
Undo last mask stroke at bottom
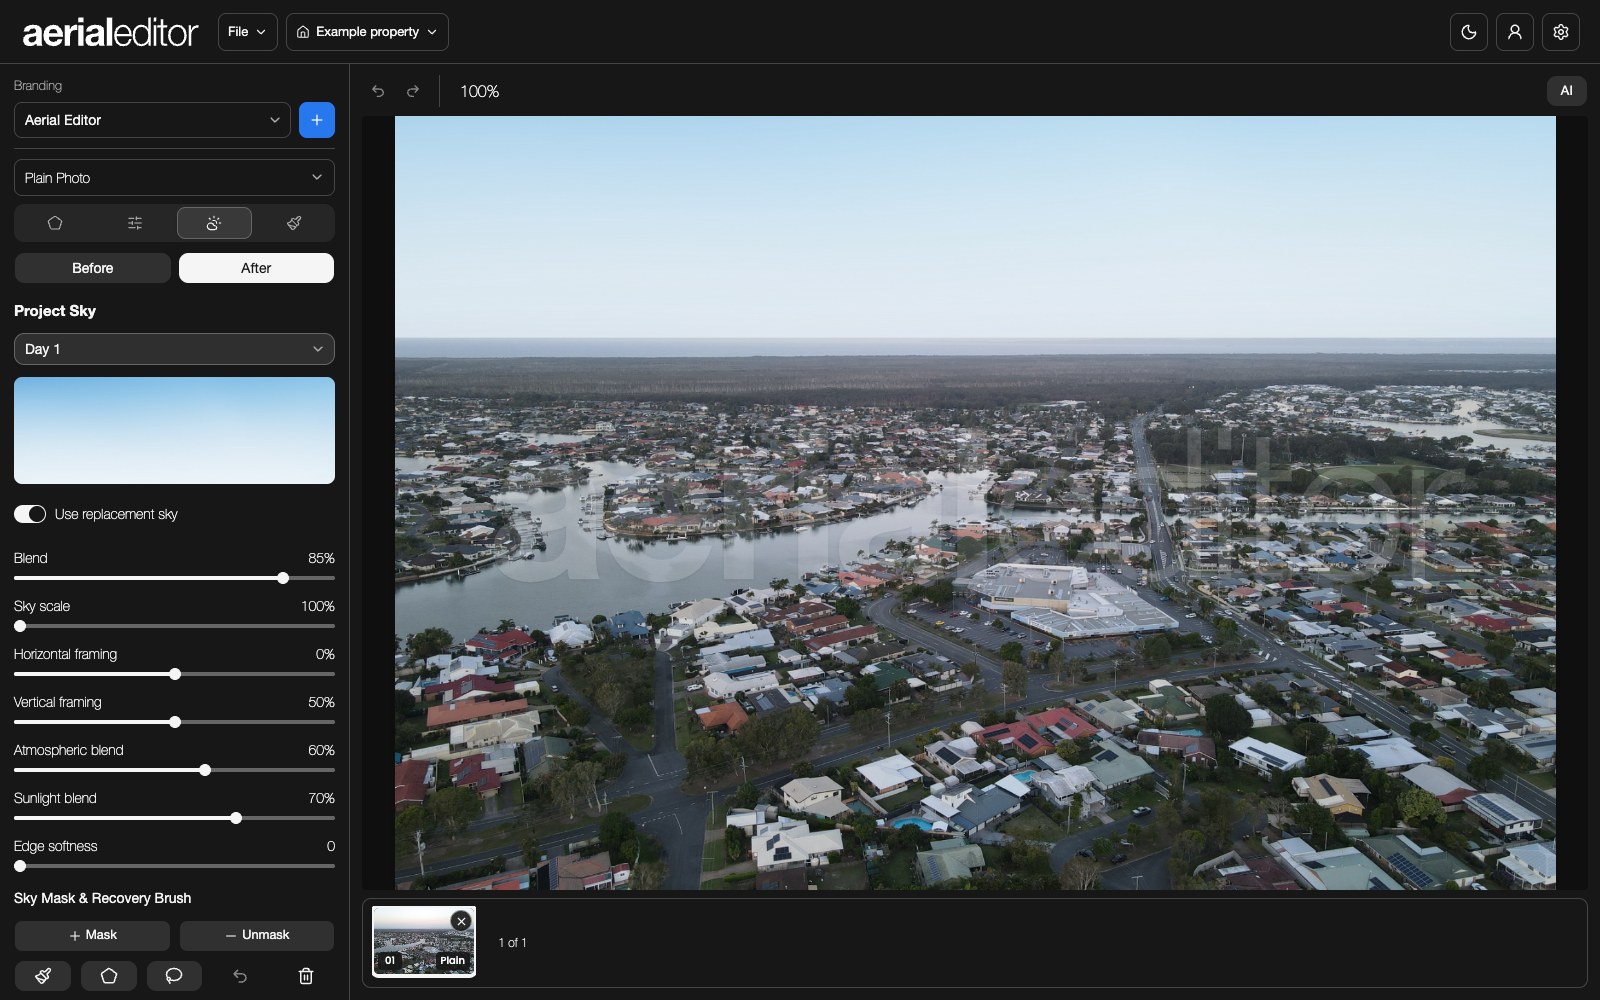pyautogui.click(x=240, y=976)
